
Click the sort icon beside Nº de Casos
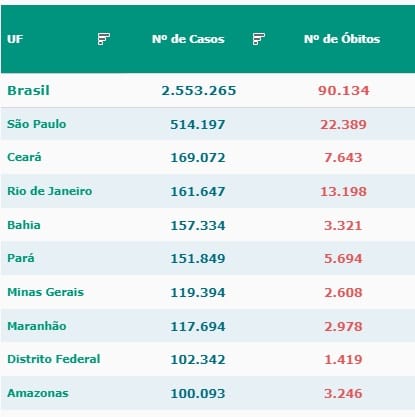259,39
